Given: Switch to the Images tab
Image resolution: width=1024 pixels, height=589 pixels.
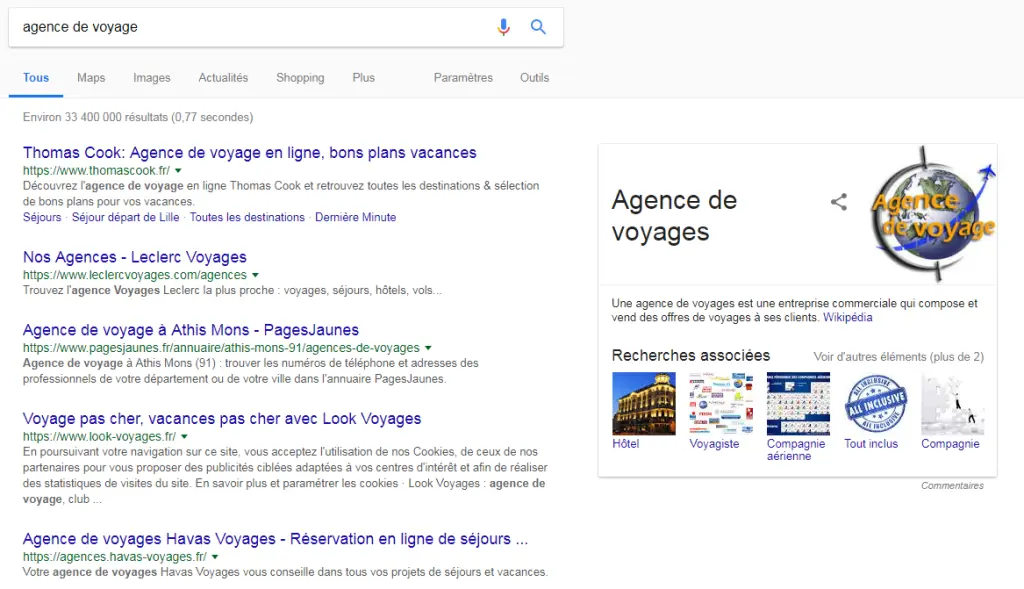Looking at the screenshot, I should [152, 78].
